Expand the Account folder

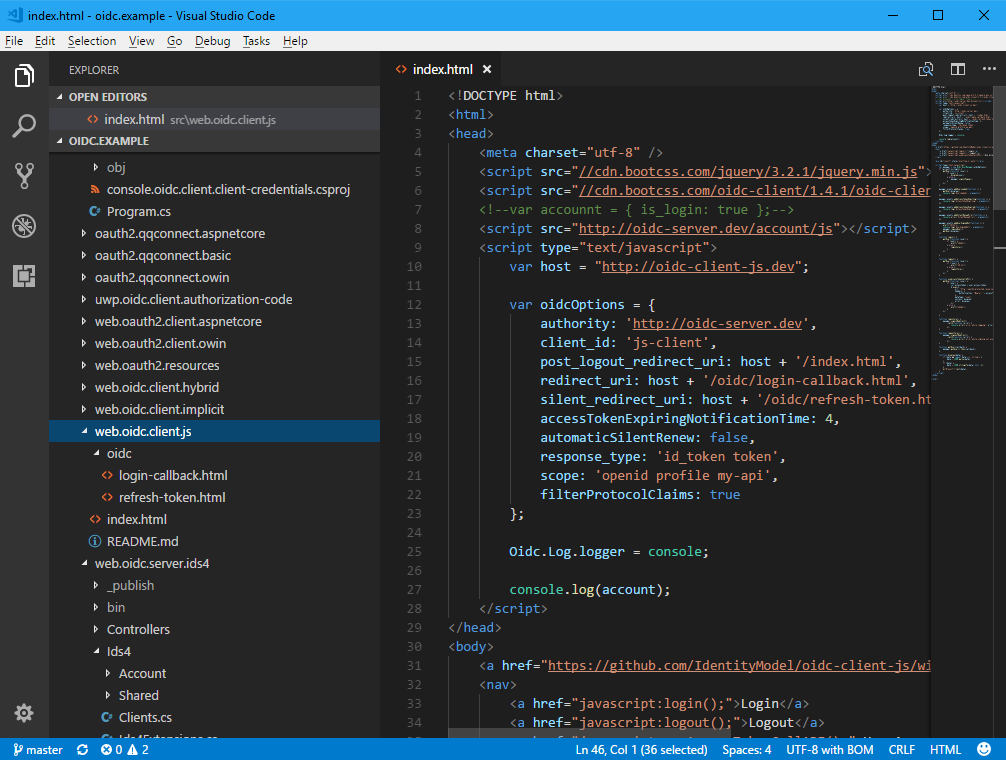pyautogui.click(x=108, y=673)
